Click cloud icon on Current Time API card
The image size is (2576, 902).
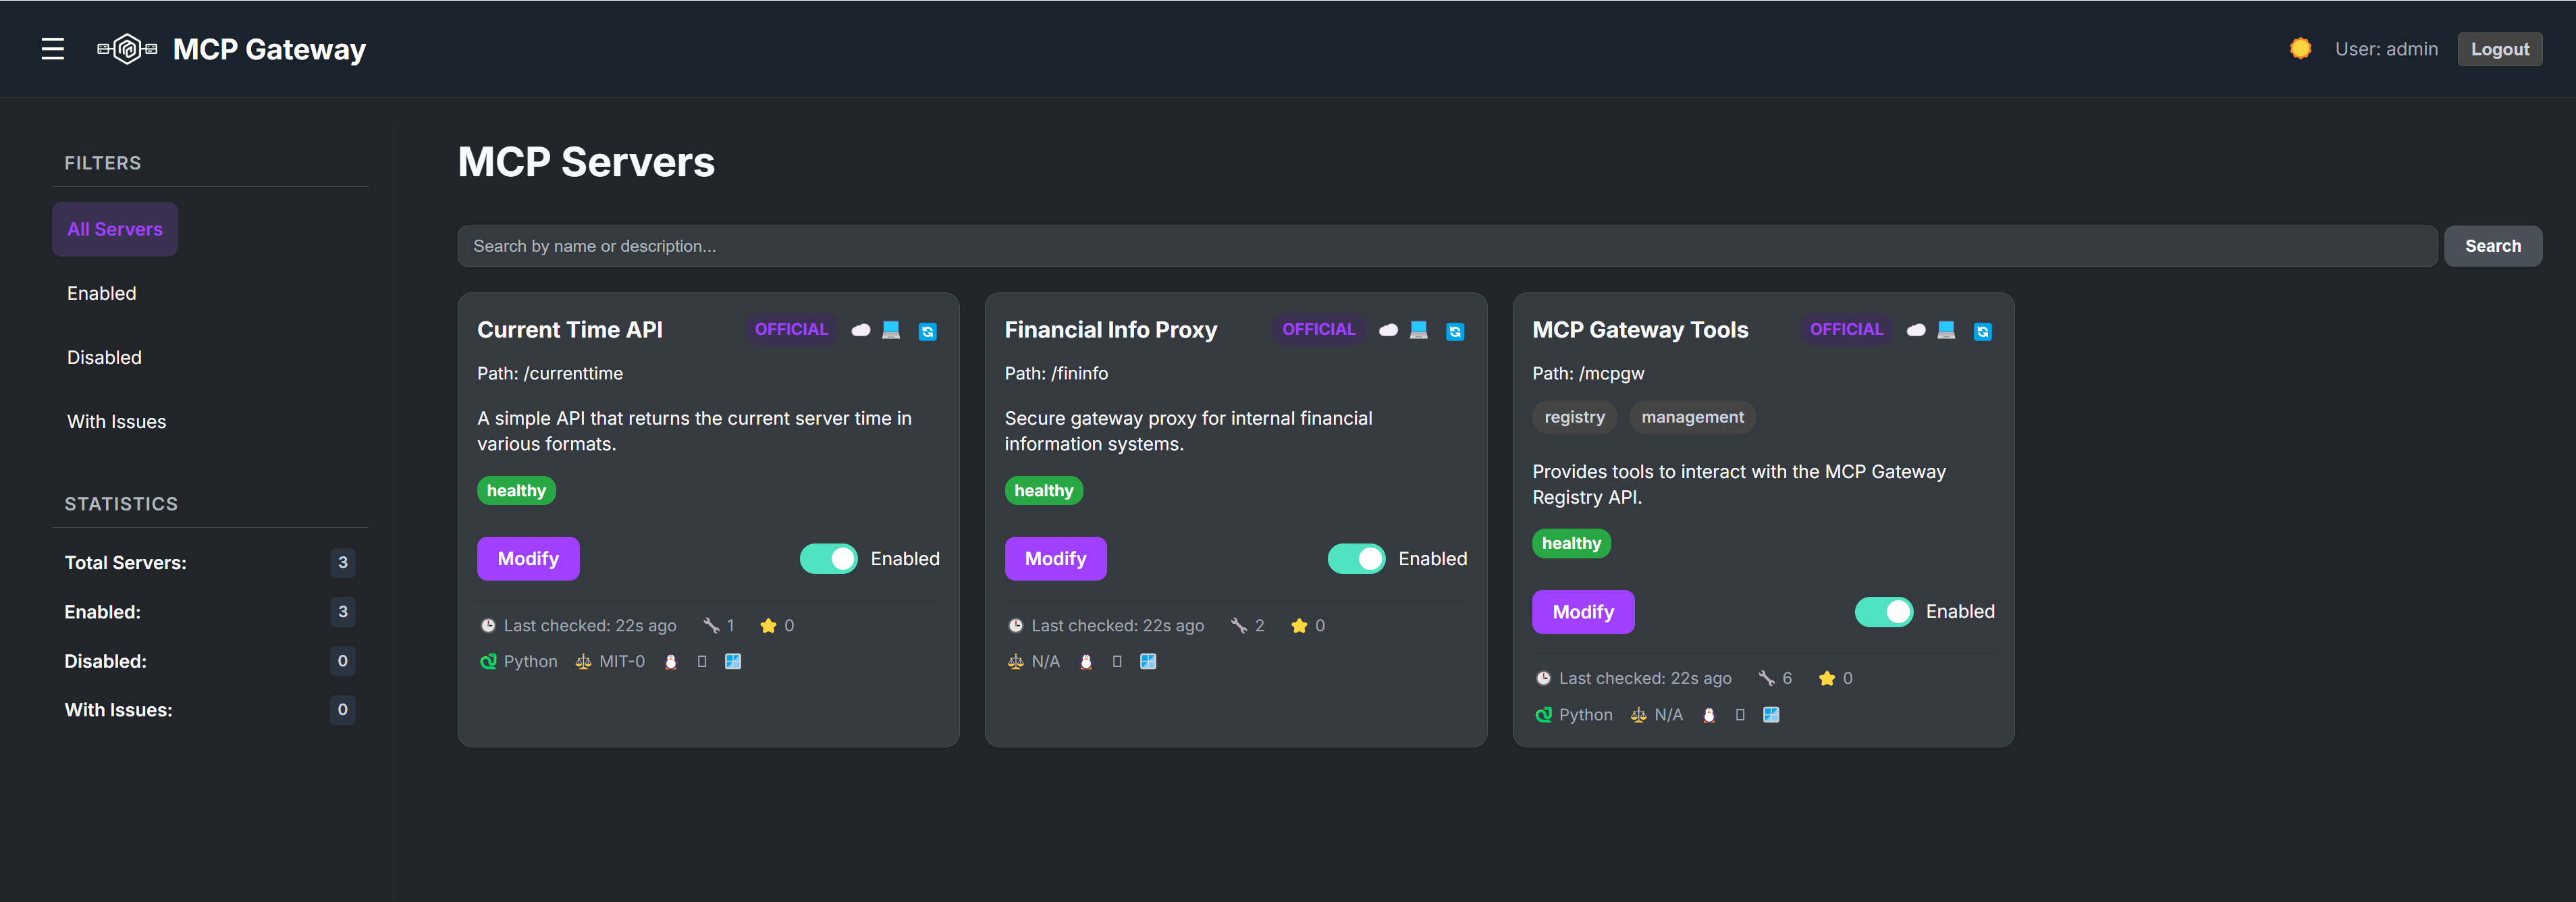860,330
